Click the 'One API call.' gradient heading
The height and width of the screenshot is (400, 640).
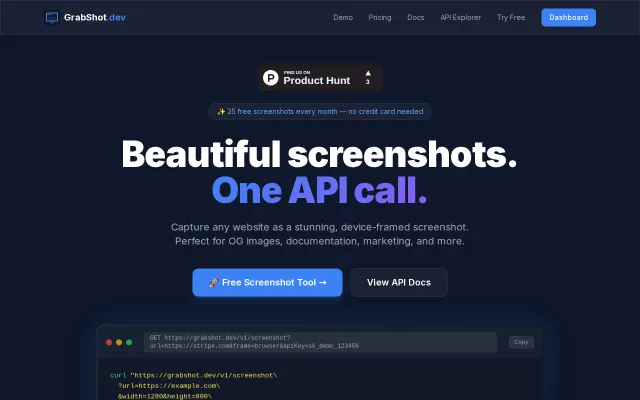click(x=320, y=190)
